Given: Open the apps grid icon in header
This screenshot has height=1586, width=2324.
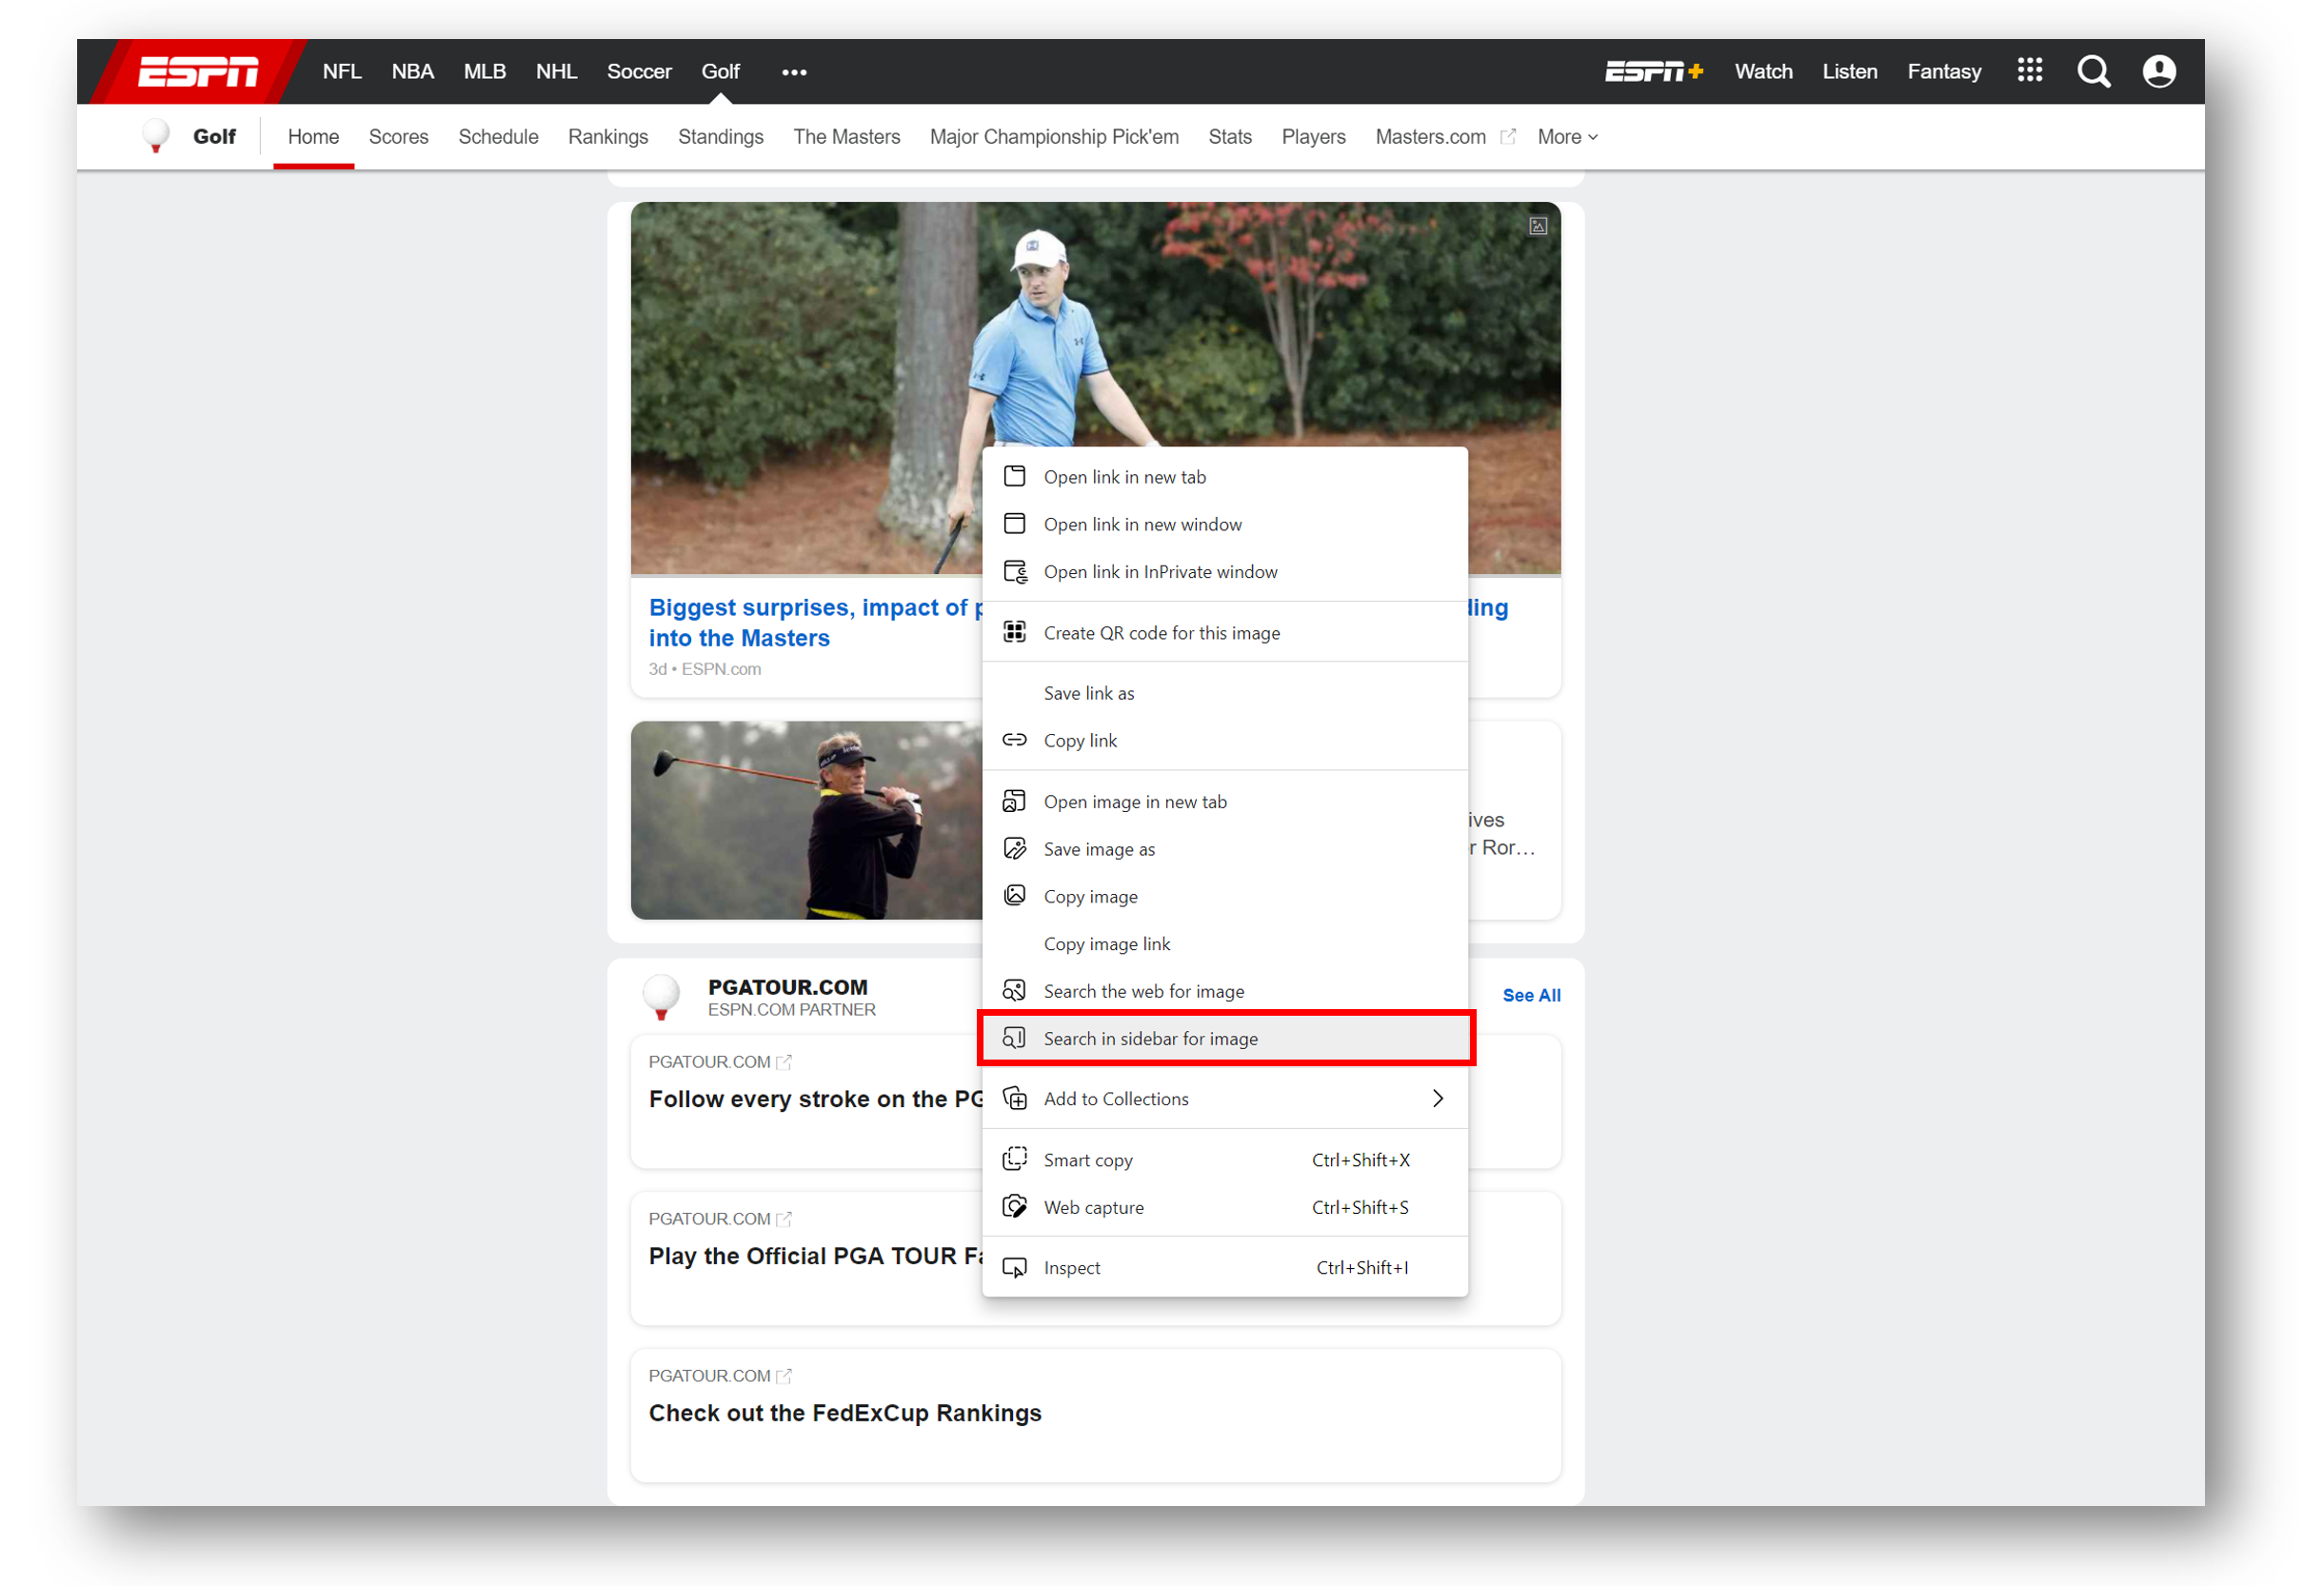Looking at the screenshot, I should point(2029,71).
